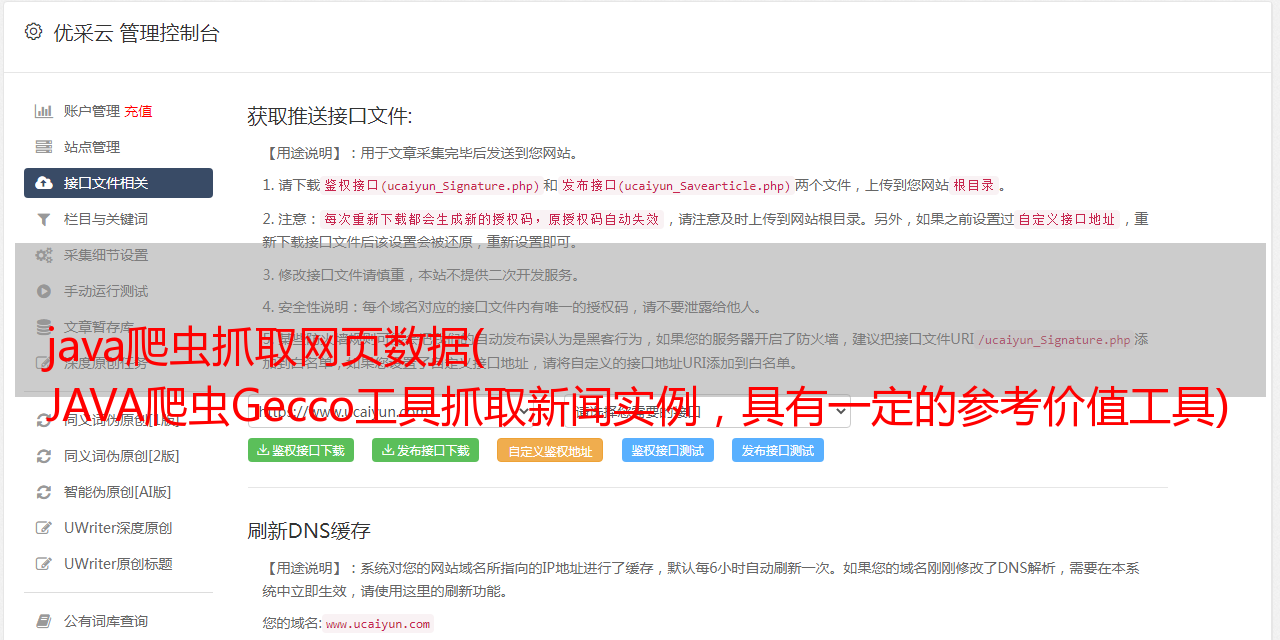
Task: Click the 优采云 管理控制台 header title
Action: click(136, 33)
